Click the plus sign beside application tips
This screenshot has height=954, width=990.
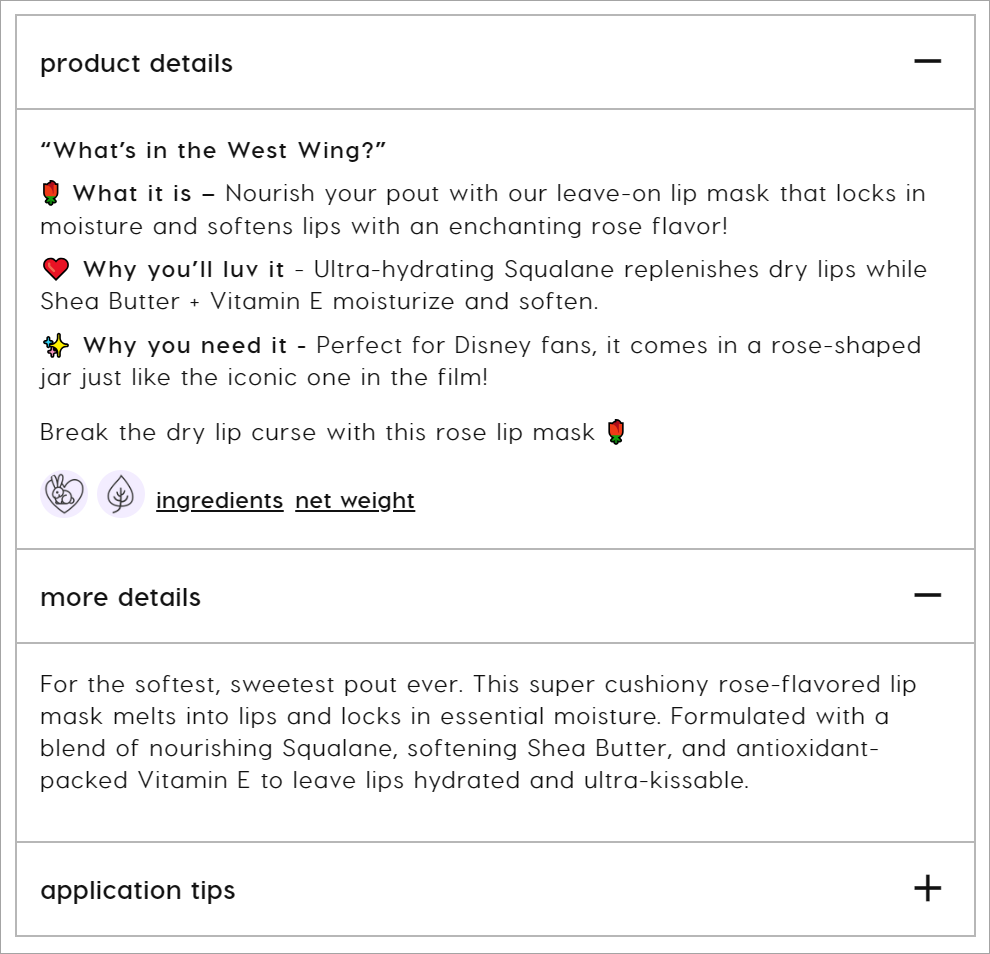coord(928,888)
